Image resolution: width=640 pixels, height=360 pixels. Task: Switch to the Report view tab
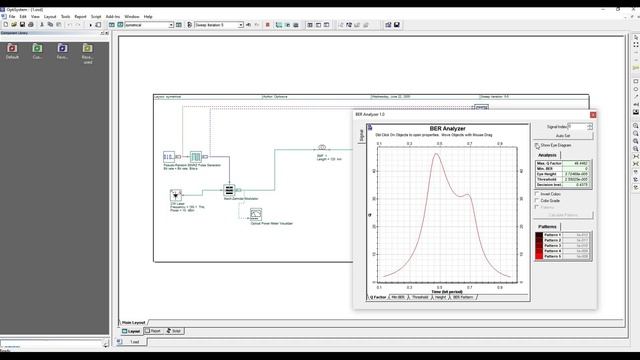(x=153, y=331)
